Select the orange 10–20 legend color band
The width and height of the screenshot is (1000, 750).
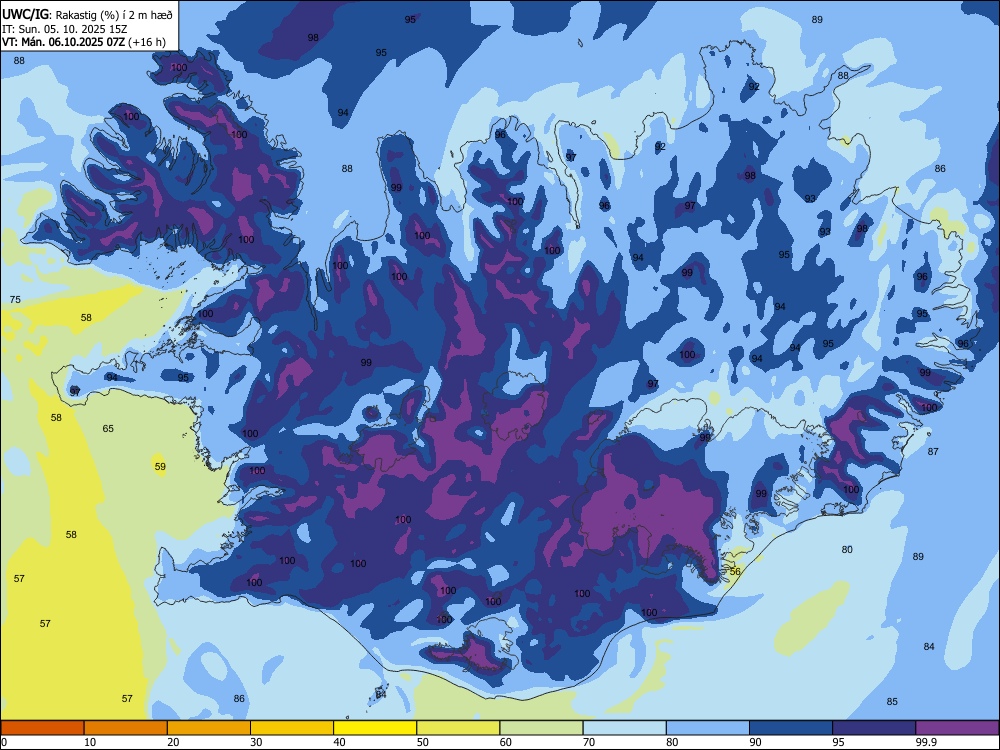(126, 728)
